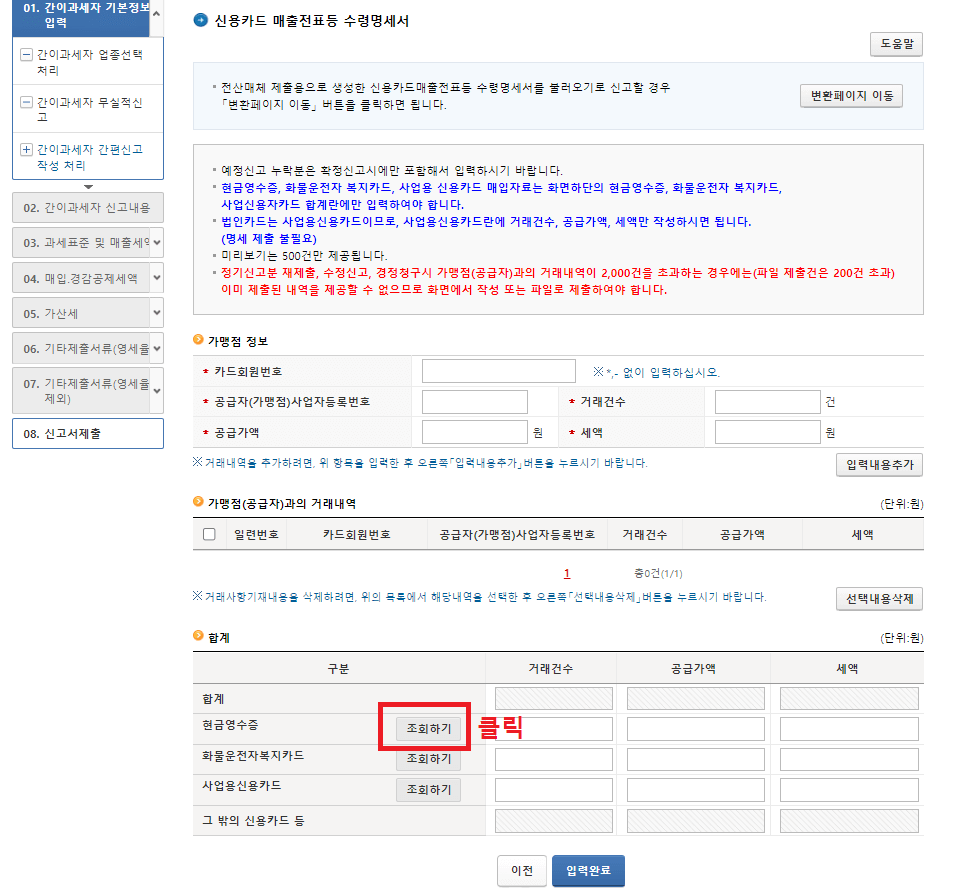Collapse the 간이과세자 무실적신고 minus icon
The height and width of the screenshot is (894, 958).
click(26, 102)
